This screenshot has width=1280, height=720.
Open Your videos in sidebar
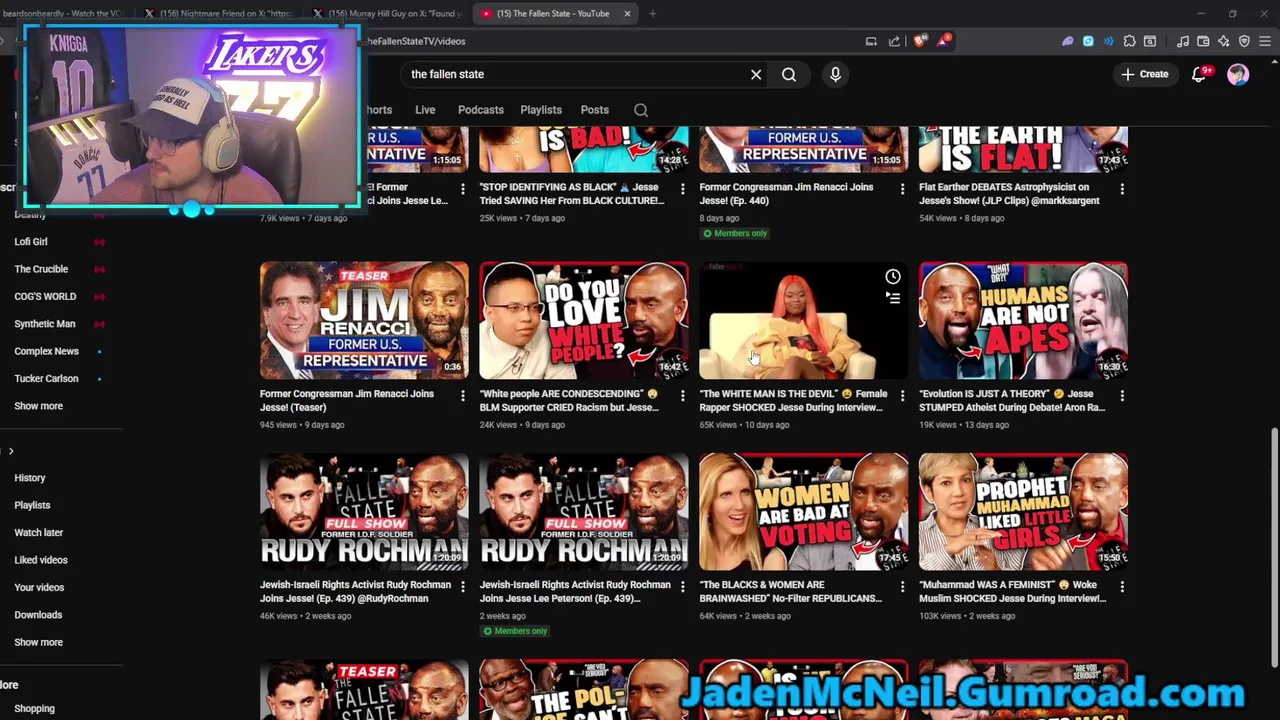click(39, 587)
